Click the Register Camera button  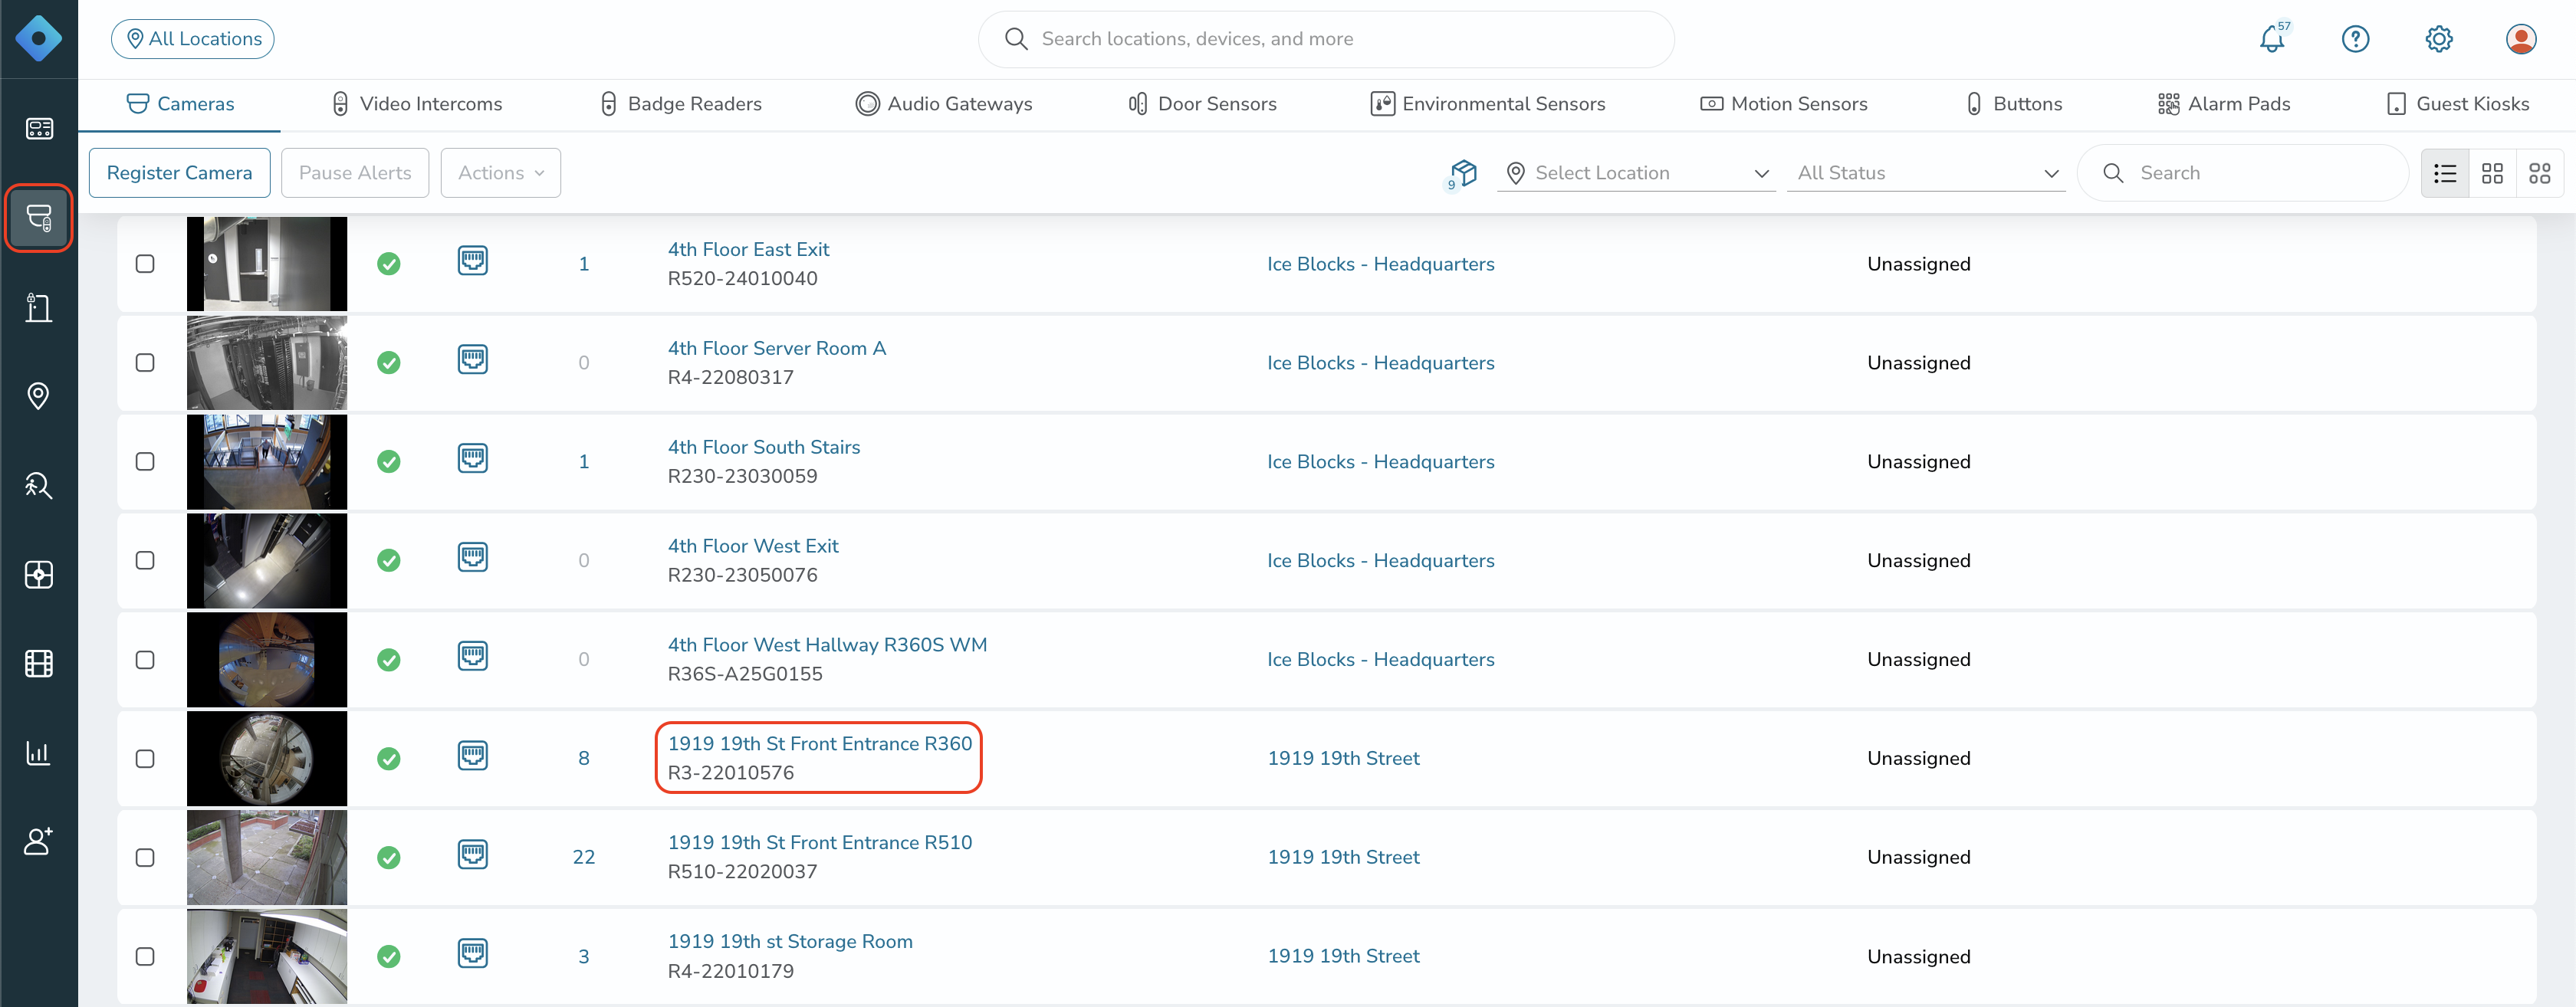pyautogui.click(x=180, y=173)
